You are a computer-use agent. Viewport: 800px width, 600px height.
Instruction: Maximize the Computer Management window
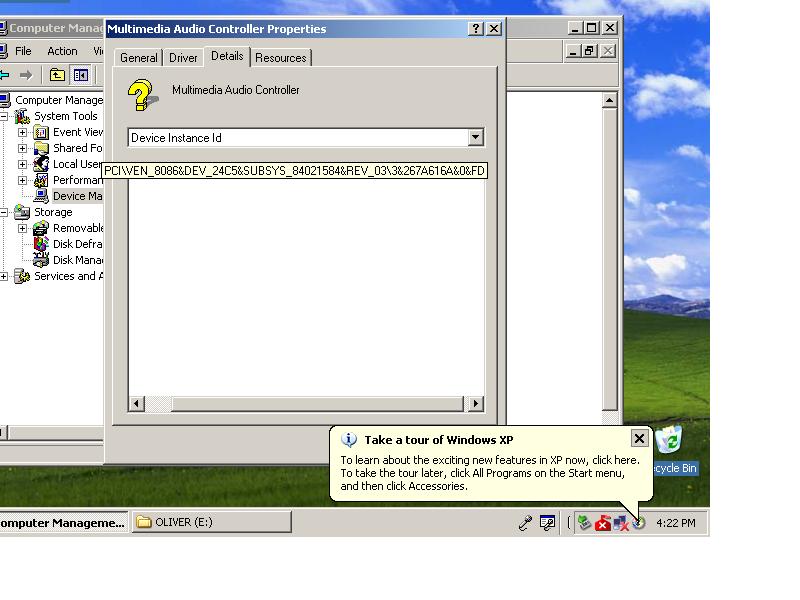tap(592, 28)
